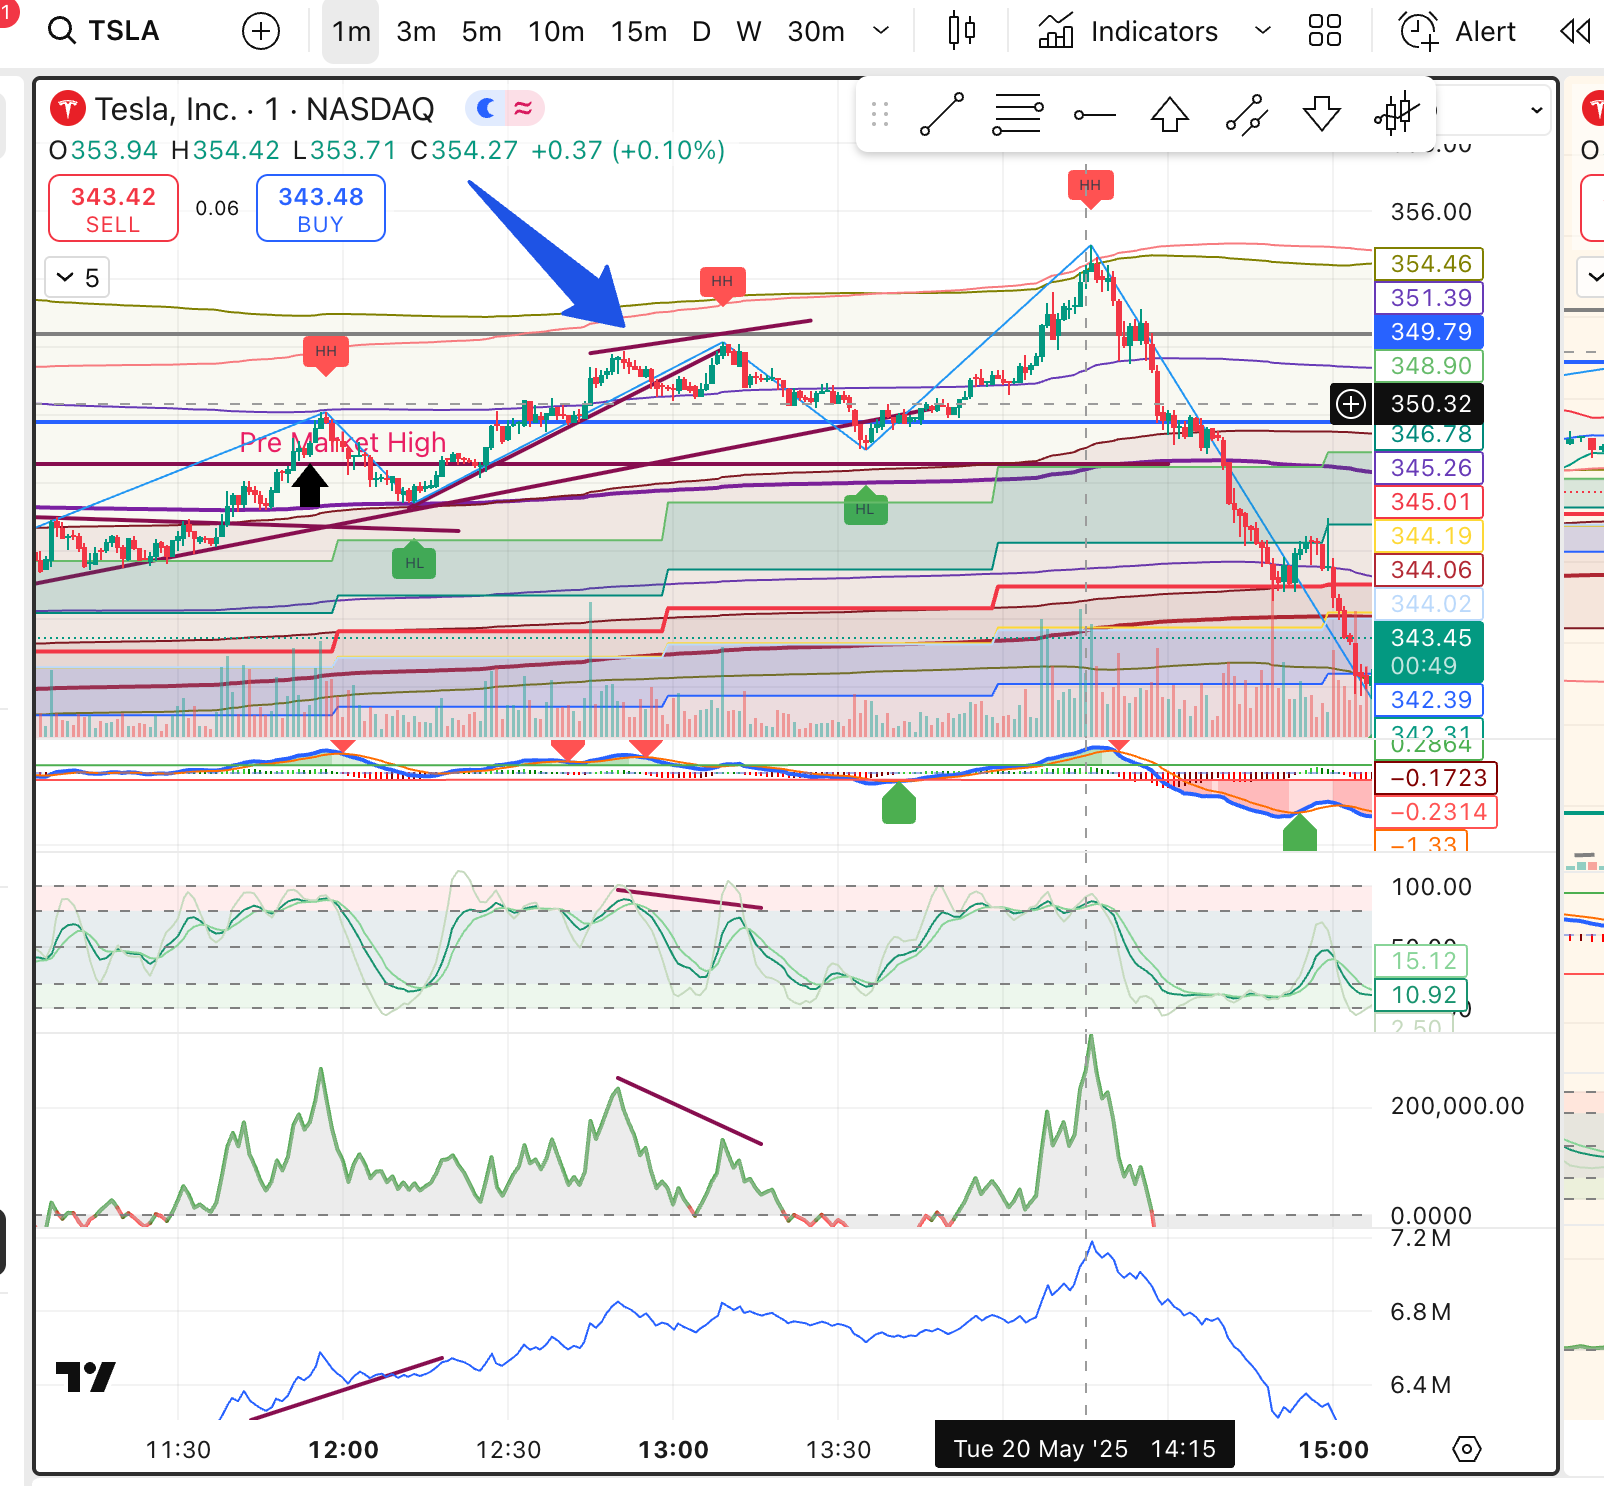
Task: Switch to the 5m timeframe
Action: pos(481,32)
